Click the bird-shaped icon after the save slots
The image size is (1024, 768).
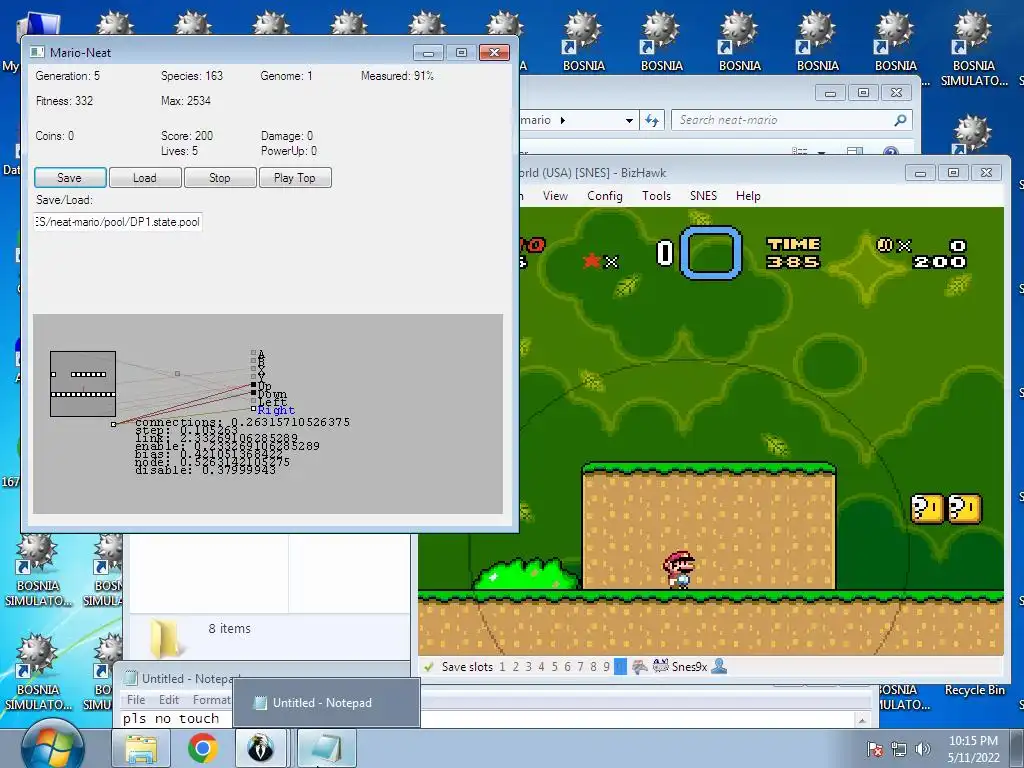[639, 667]
